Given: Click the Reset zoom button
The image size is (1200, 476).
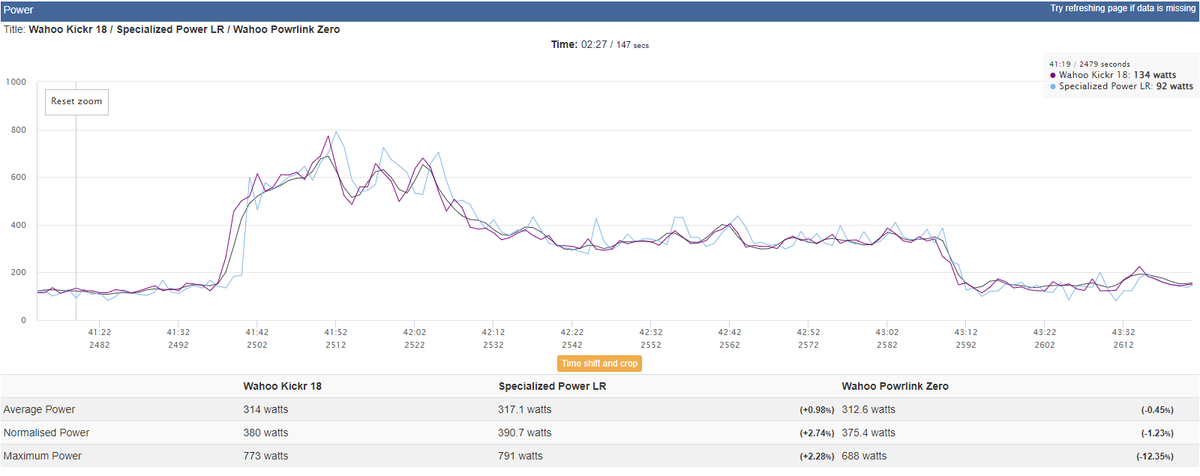Looking at the screenshot, I should pos(77,101).
